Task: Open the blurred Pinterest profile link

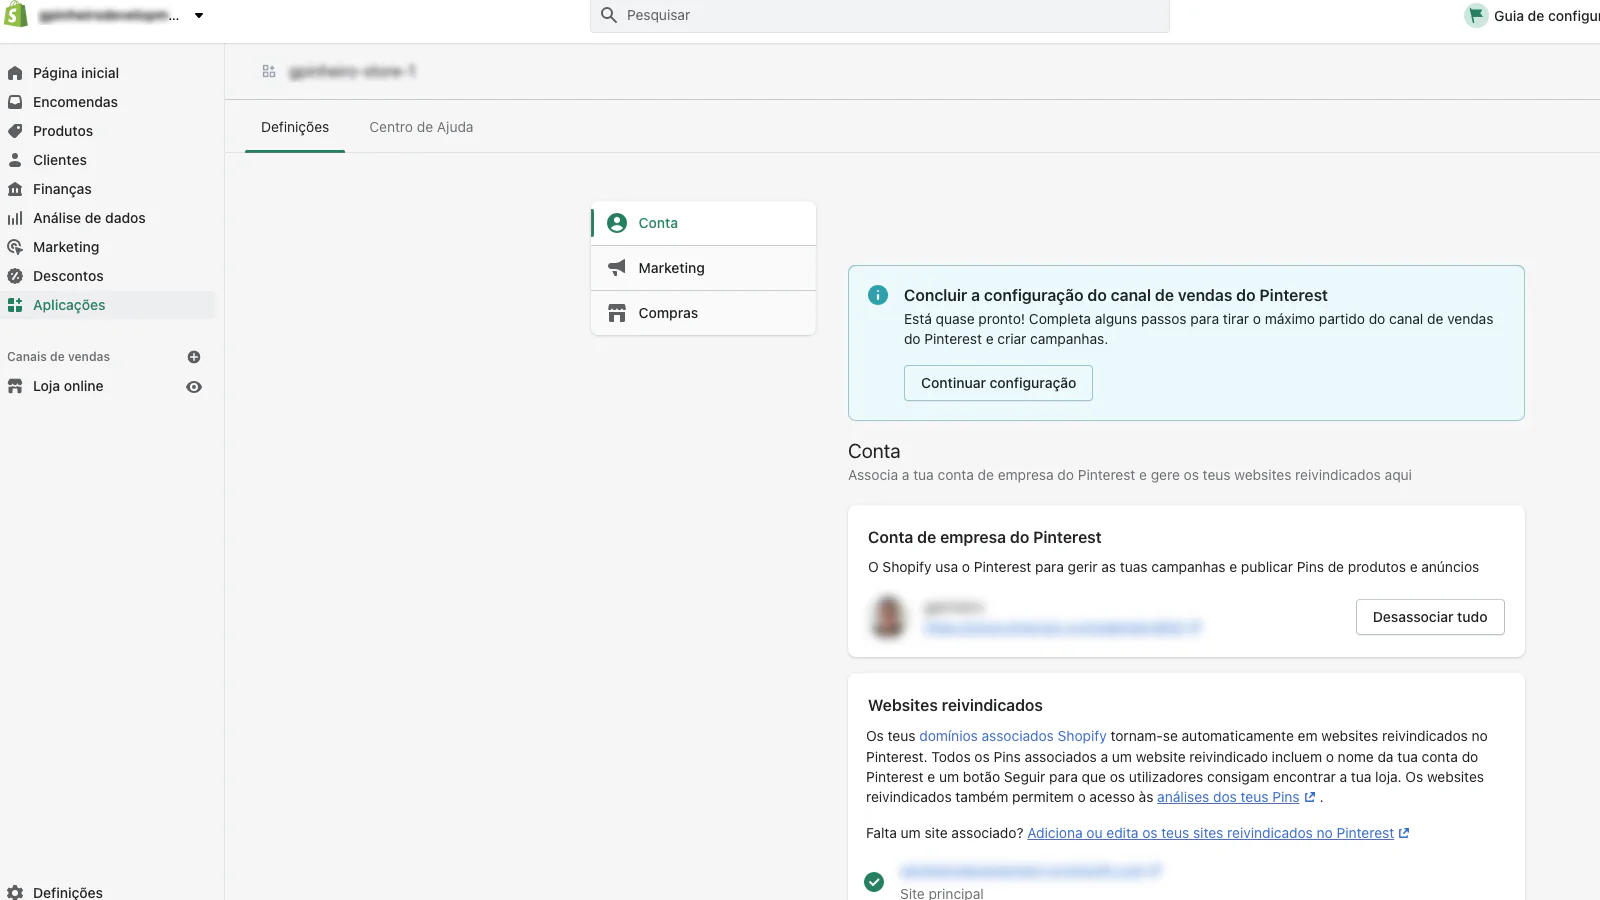Action: tap(1062, 628)
